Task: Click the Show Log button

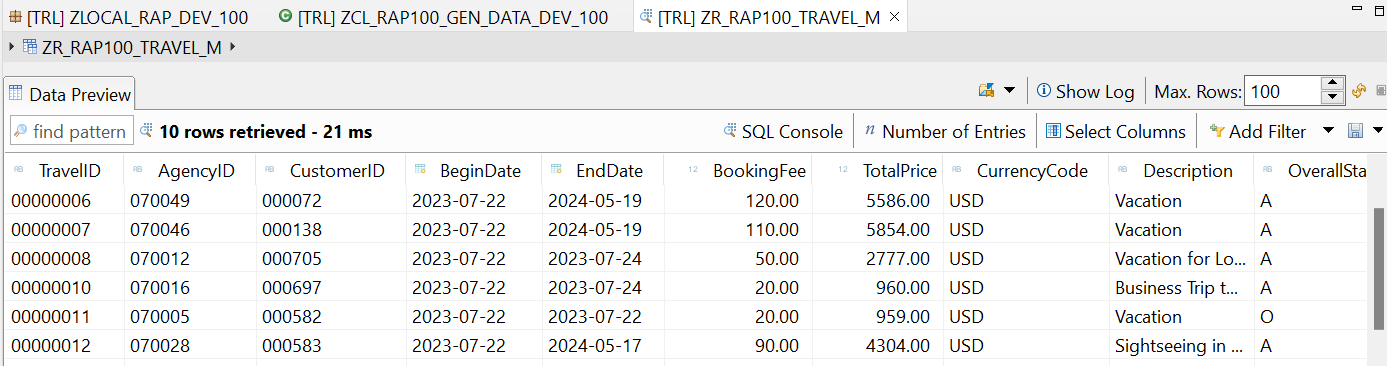Action: click(1086, 91)
